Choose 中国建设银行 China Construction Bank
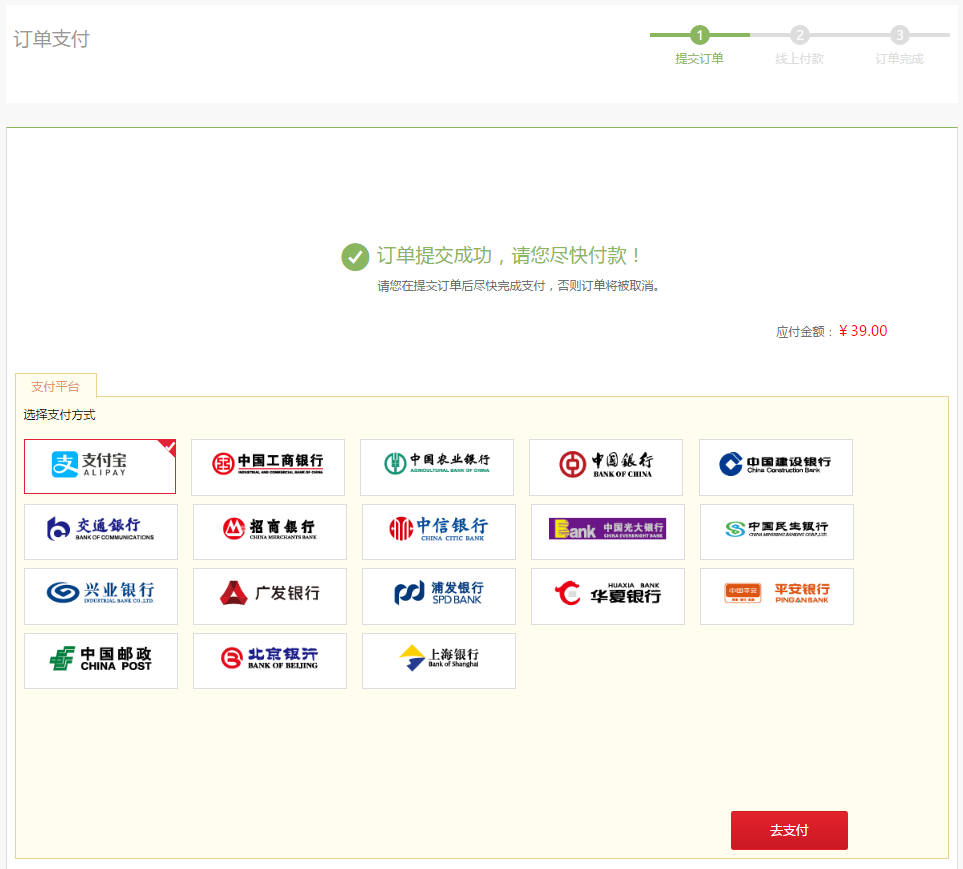Image resolution: width=963 pixels, height=869 pixels. coord(776,467)
